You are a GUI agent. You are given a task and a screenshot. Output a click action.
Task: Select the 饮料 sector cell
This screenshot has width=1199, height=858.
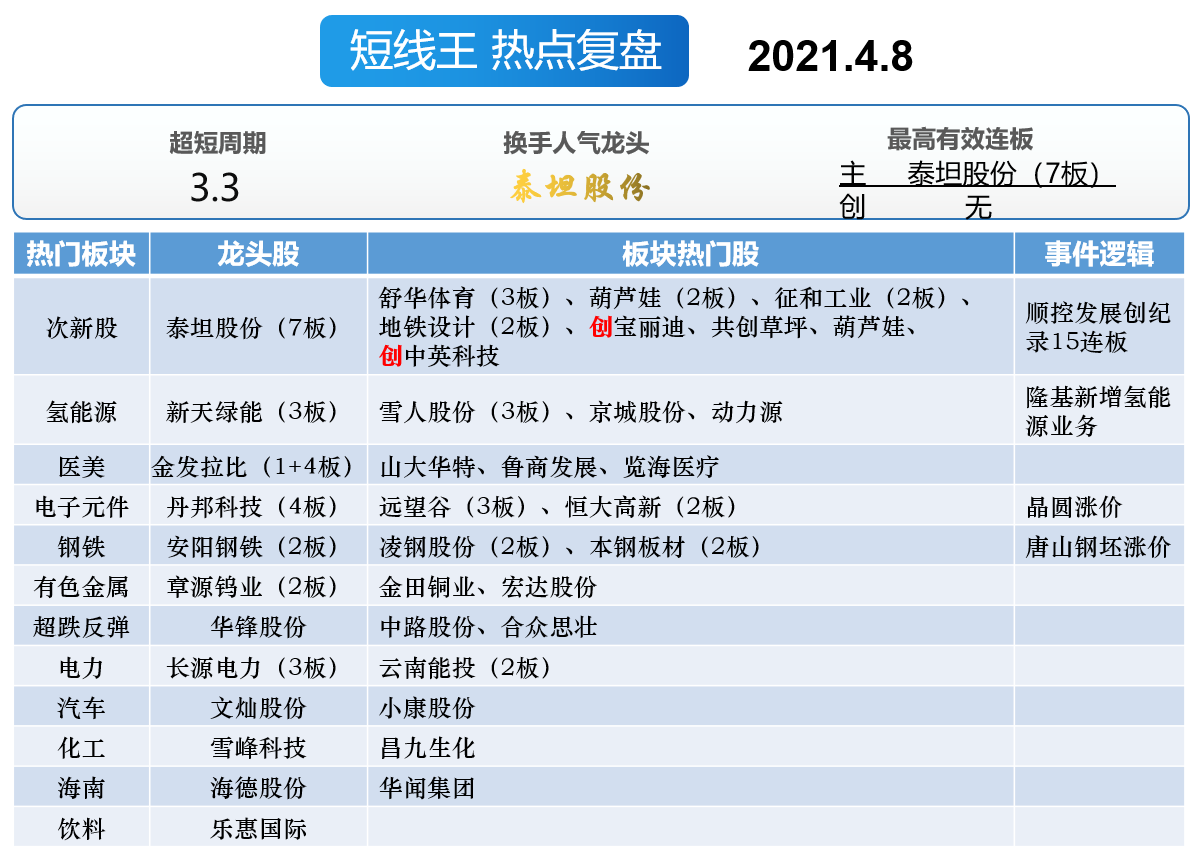click(81, 828)
